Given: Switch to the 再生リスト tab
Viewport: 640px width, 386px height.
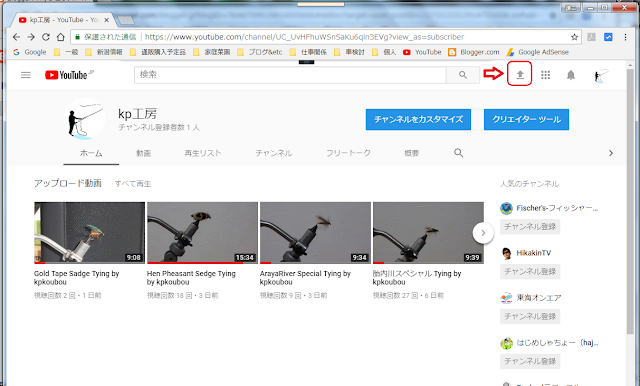Looking at the screenshot, I should click(203, 153).
